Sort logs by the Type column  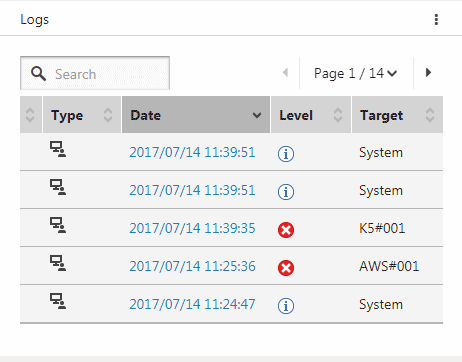(82, 115)
